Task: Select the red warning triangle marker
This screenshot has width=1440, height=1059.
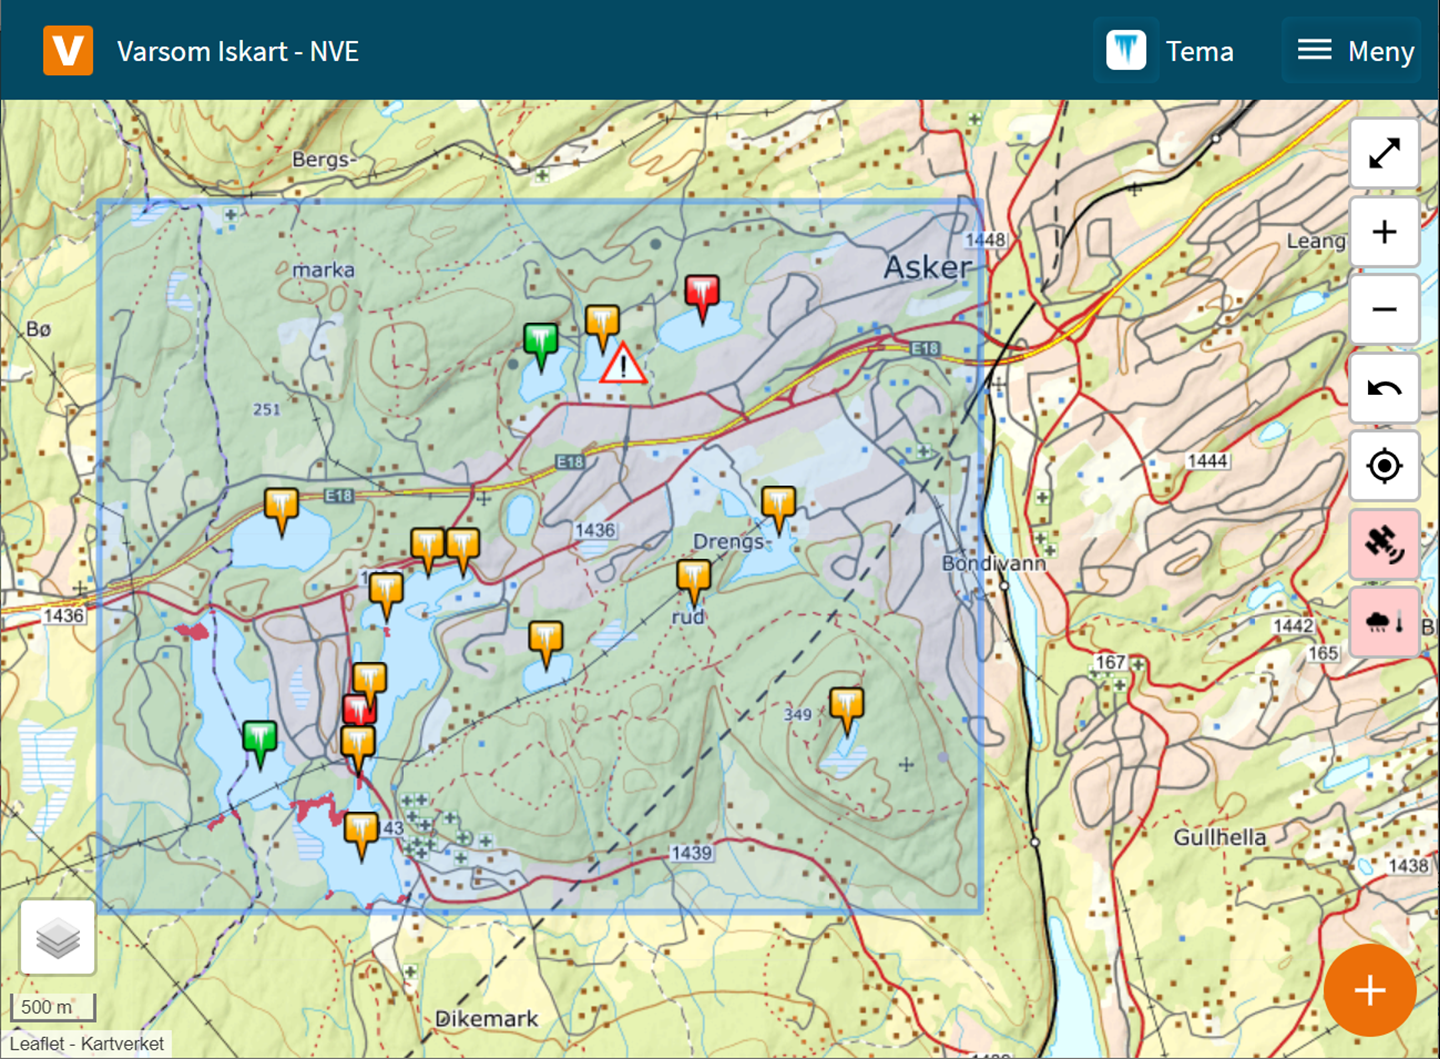Action: pyautogui.click(x=623, y=365)
